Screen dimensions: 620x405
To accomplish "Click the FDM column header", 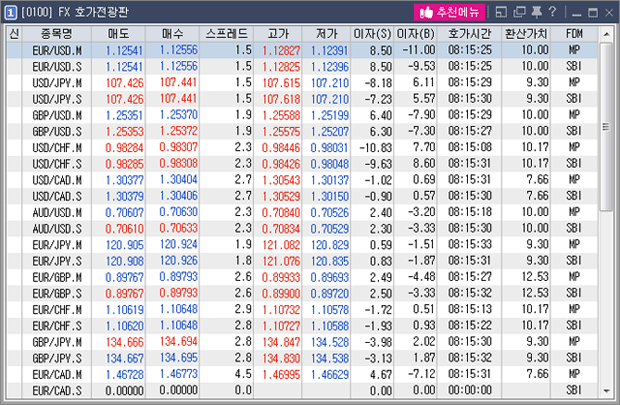I will pyautogui.click(x=574, y=34).
